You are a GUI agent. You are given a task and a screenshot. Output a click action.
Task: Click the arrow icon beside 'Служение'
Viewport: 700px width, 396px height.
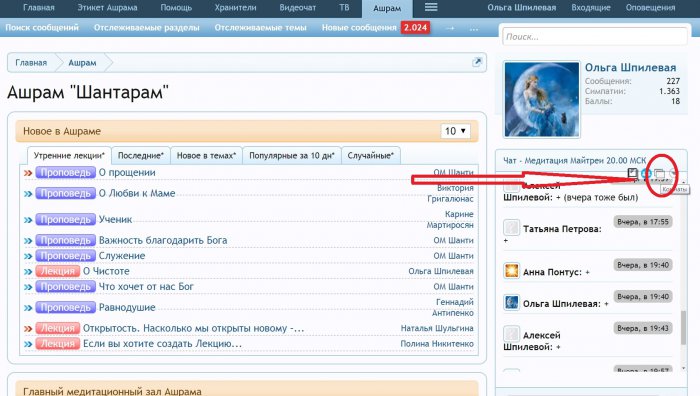pyautogui.click(x=28, y=256)
